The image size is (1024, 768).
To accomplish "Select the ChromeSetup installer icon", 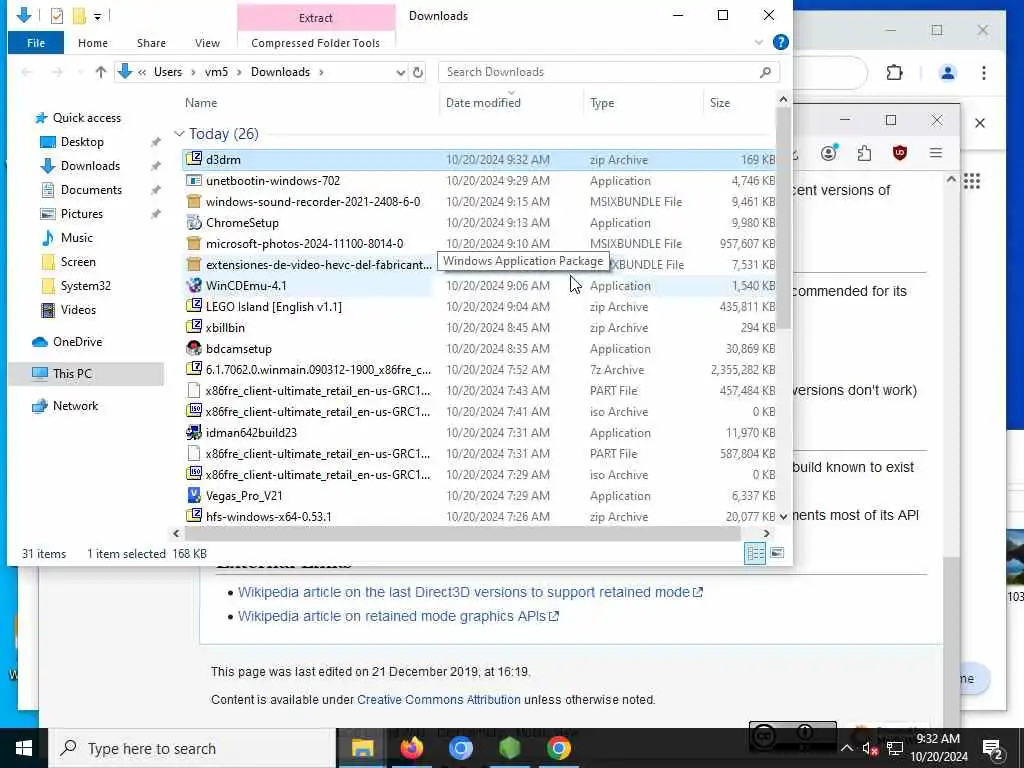I will point(193,222).
